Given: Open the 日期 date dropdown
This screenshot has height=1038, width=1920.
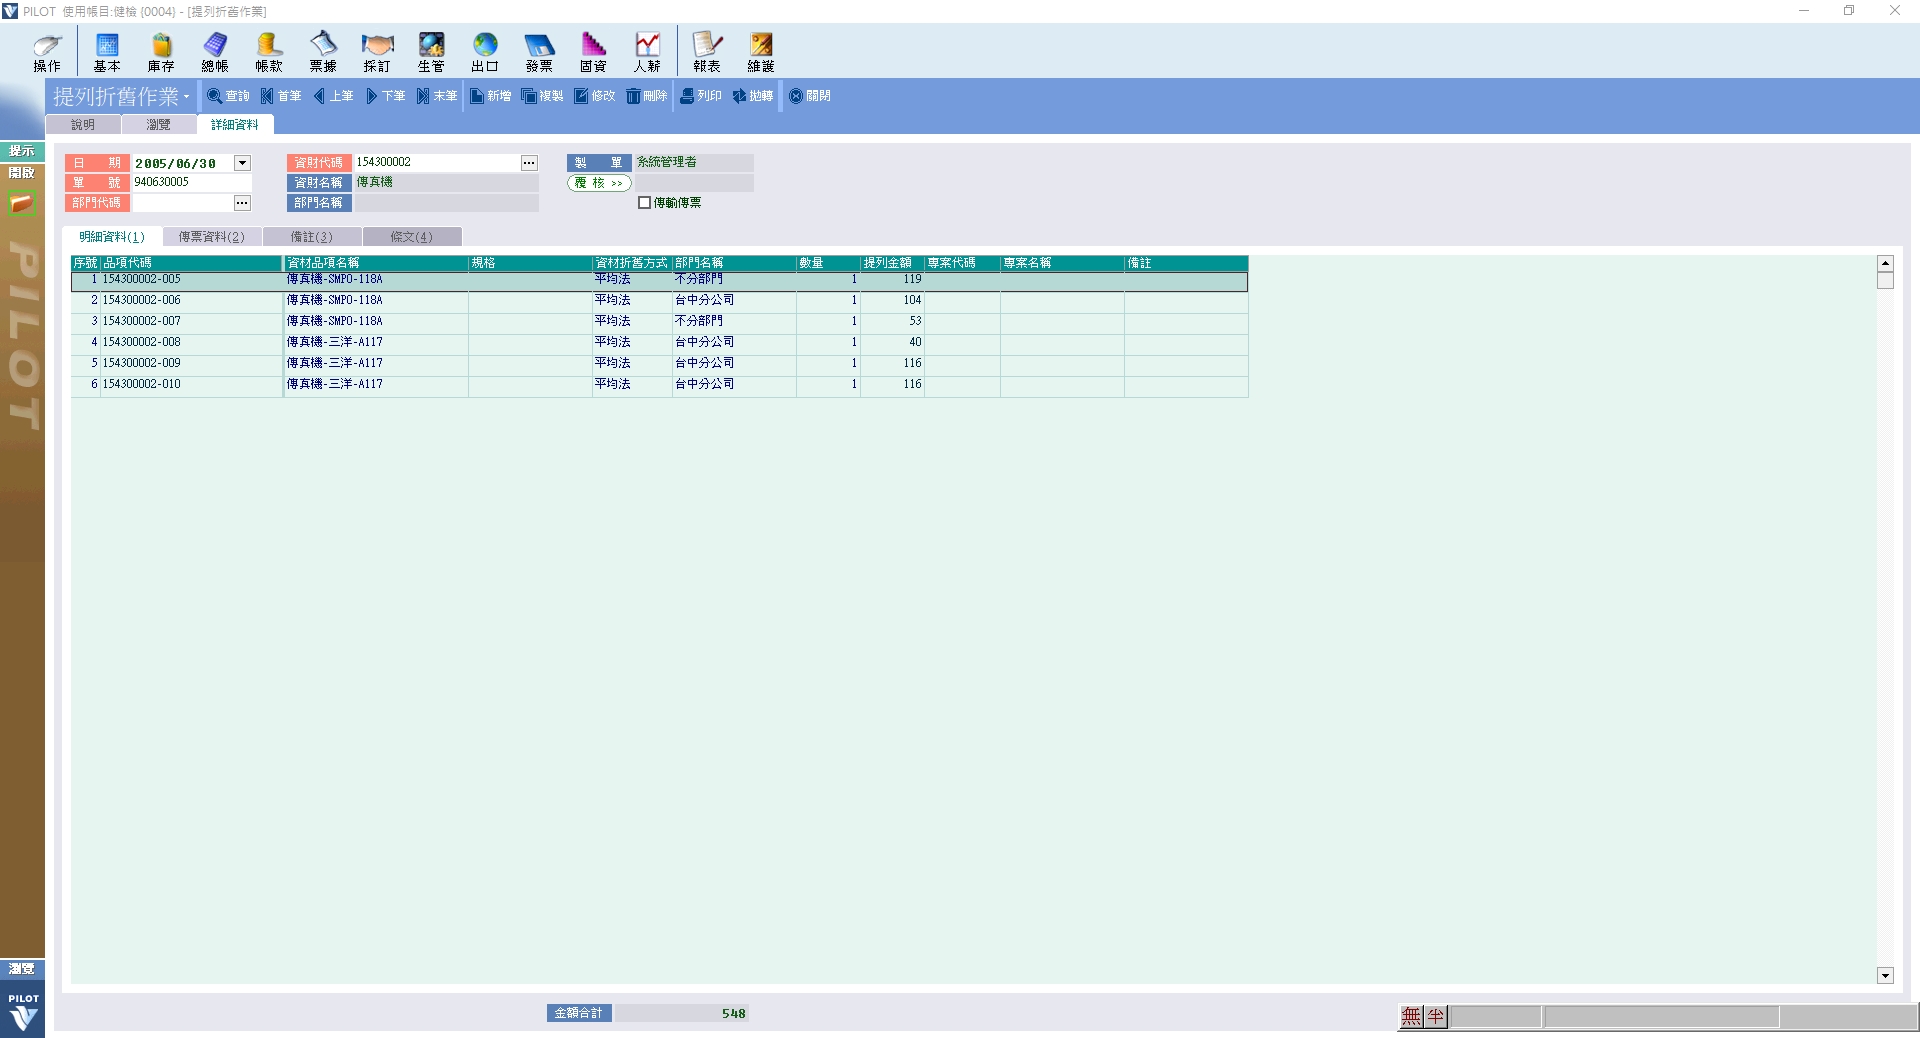Looking at the screenshot, I should click(x=242, y=163).
